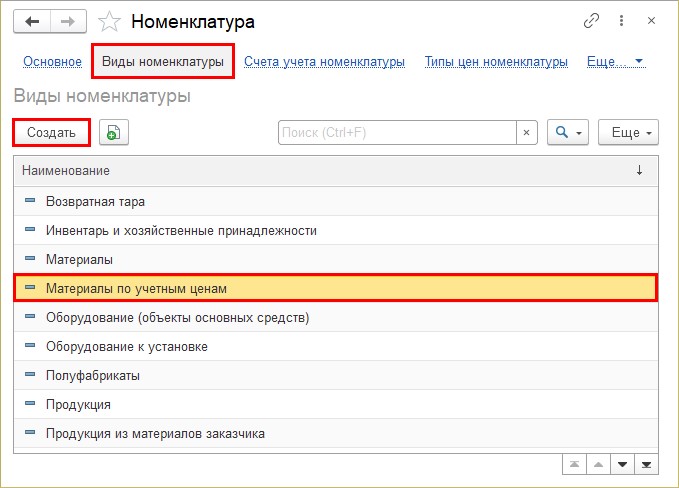Image resolution: width=679 pixels, height=488 pixels.
Task: Open the three-dot options menu
Action: 621,20
